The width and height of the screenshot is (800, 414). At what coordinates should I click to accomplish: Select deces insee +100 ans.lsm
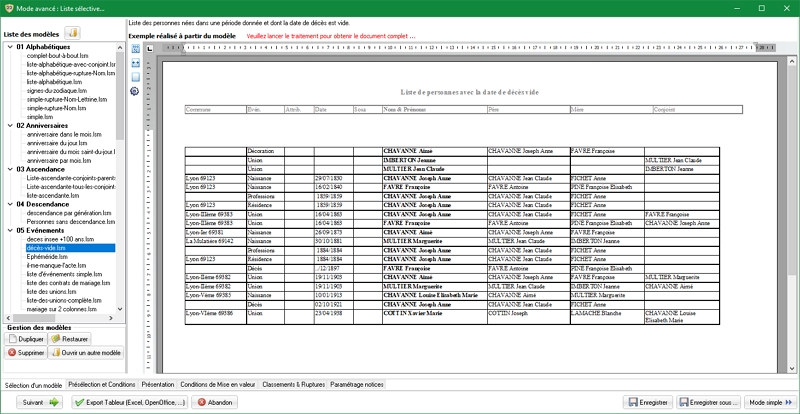60,239
